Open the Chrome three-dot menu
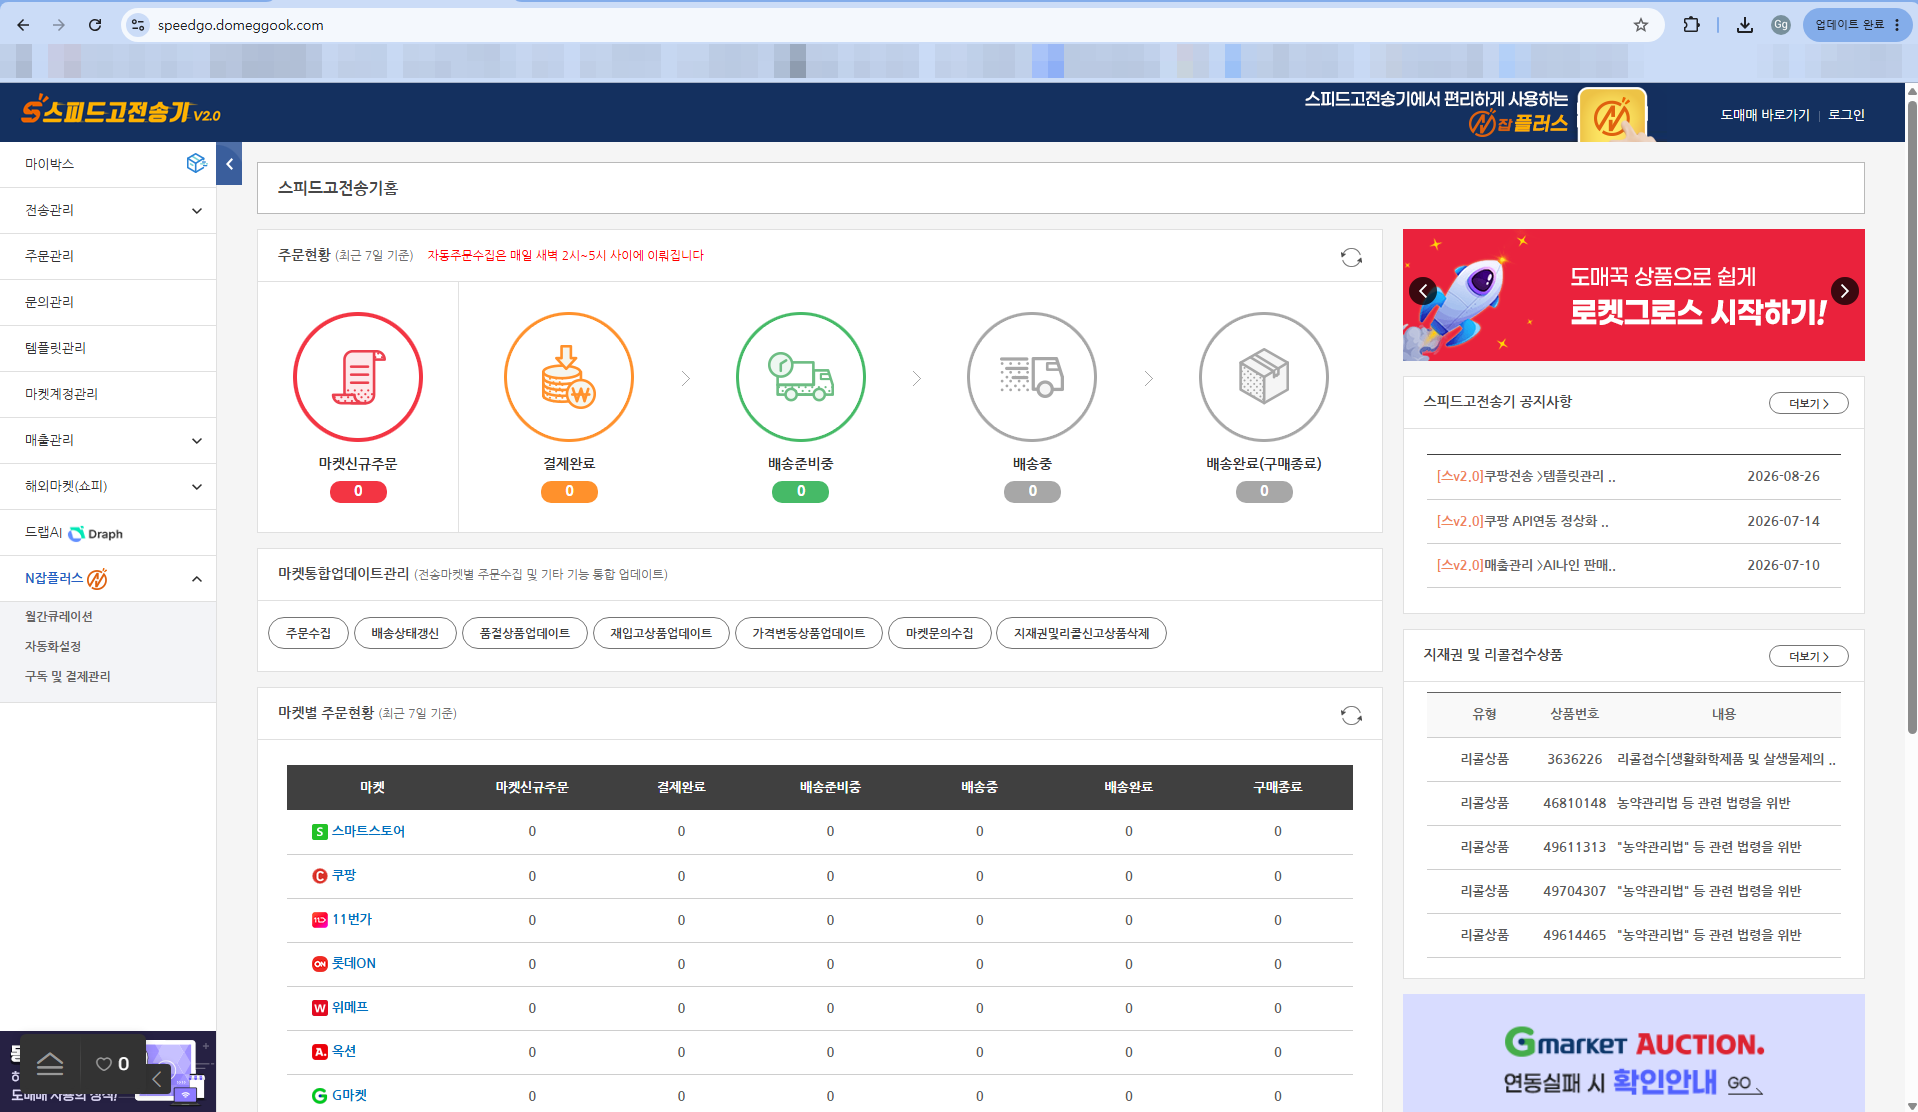The image size is (1918, 1112). [1897, 25]
